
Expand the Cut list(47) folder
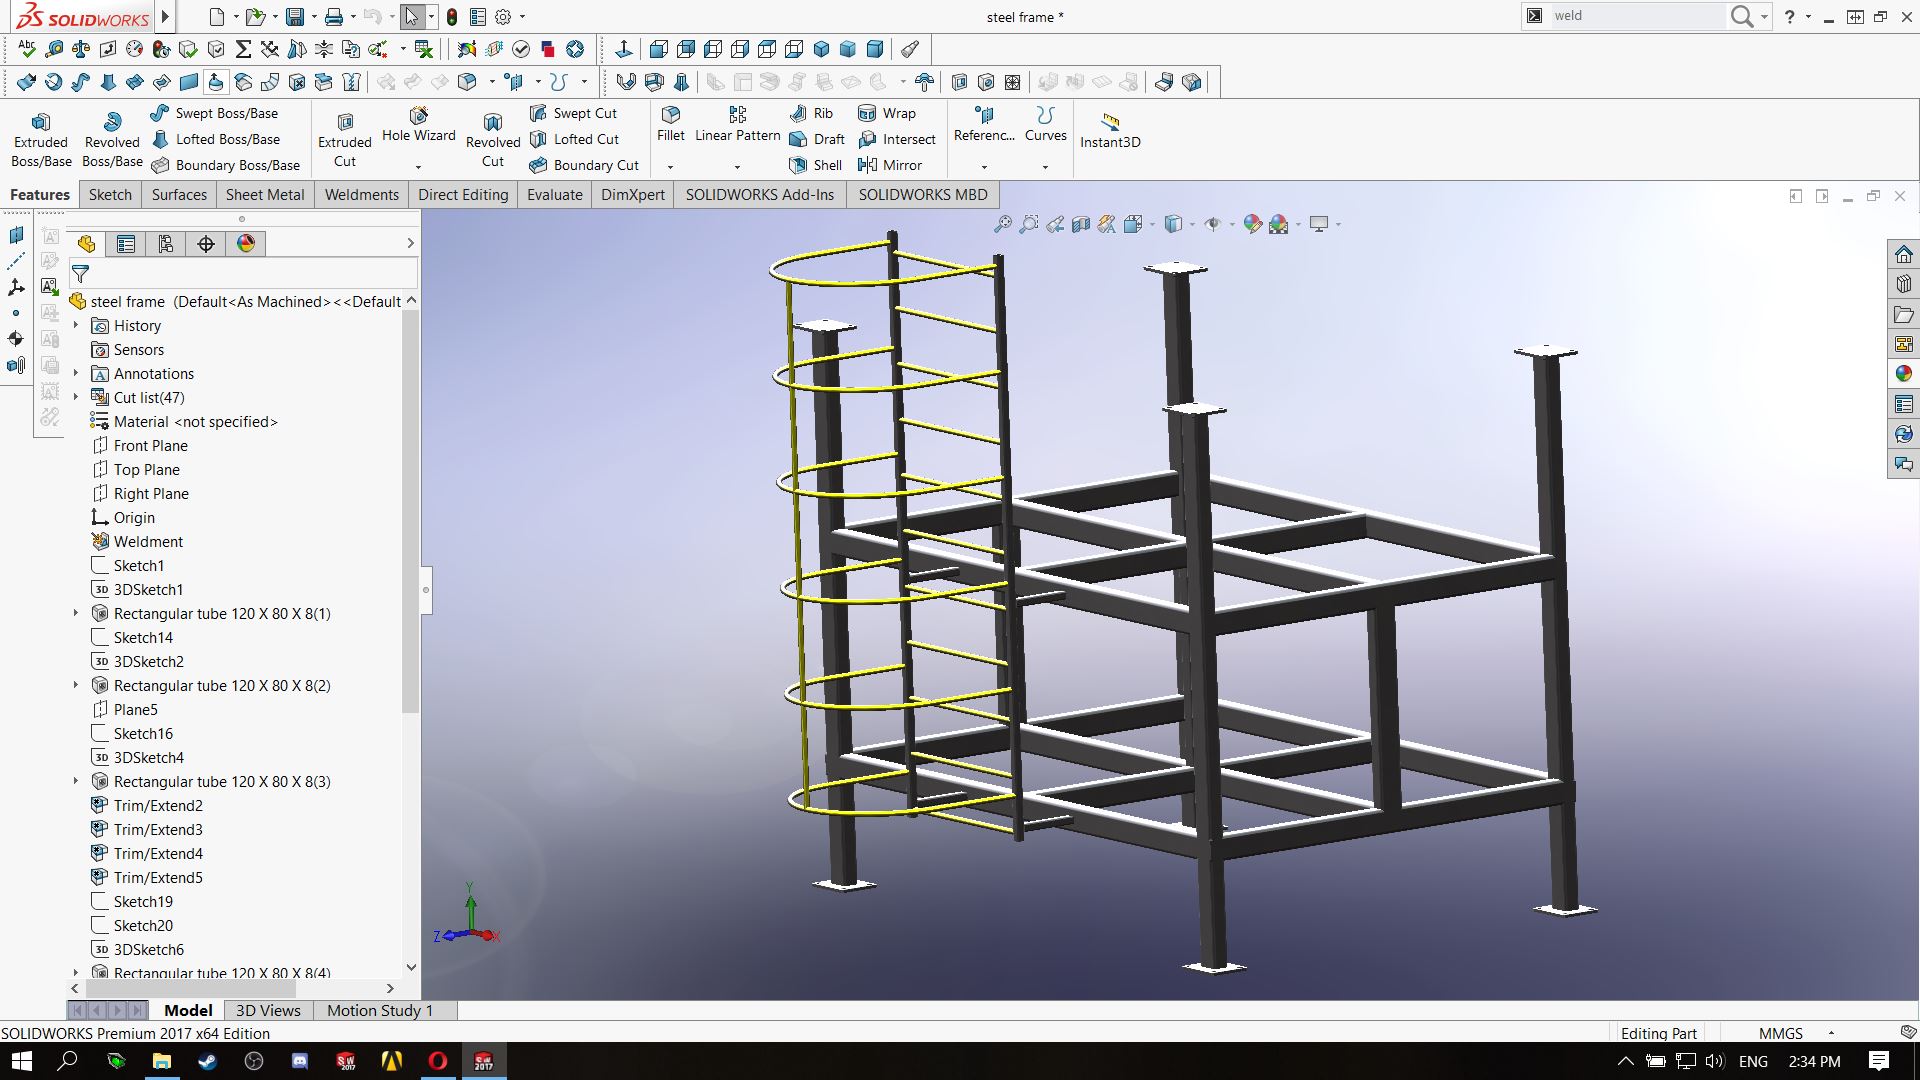pos(76,397)
